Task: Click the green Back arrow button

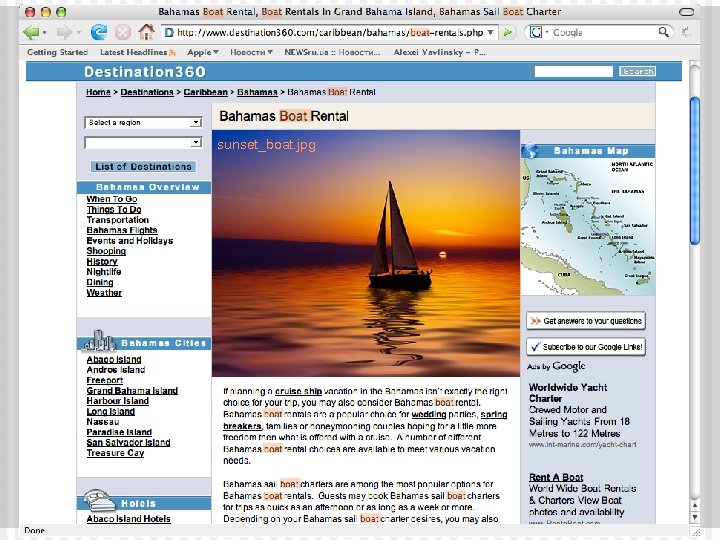Action: 31,33
